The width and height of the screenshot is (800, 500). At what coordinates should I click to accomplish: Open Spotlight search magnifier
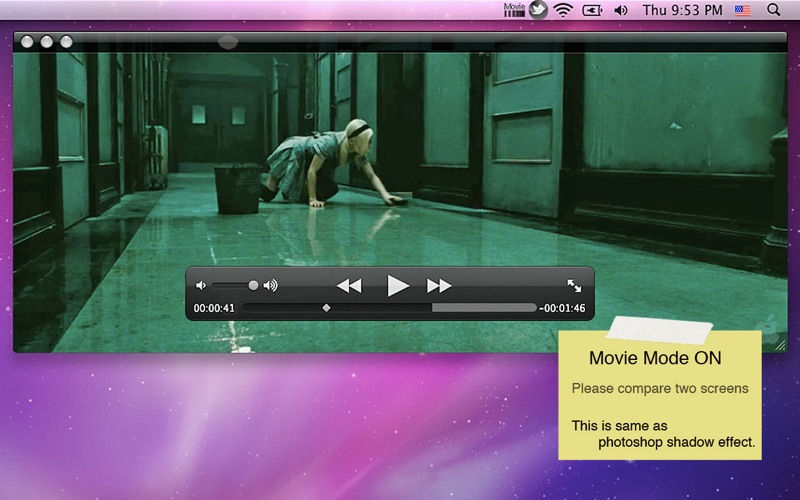773,10
